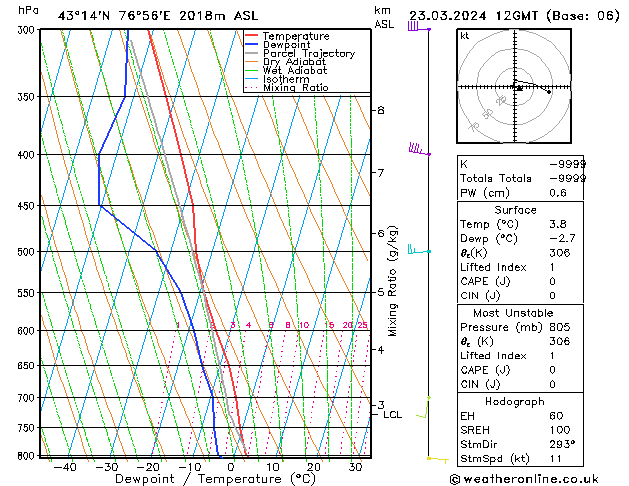Click the blue Dewpoint legend line swatch
629x486 pixels.
point(251,44)
